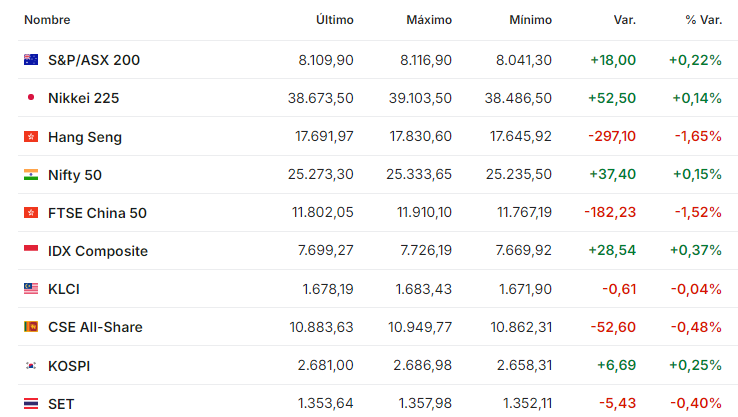Open the Nikkei 225 index page
The image size is (738, 417).
[83, 98]
